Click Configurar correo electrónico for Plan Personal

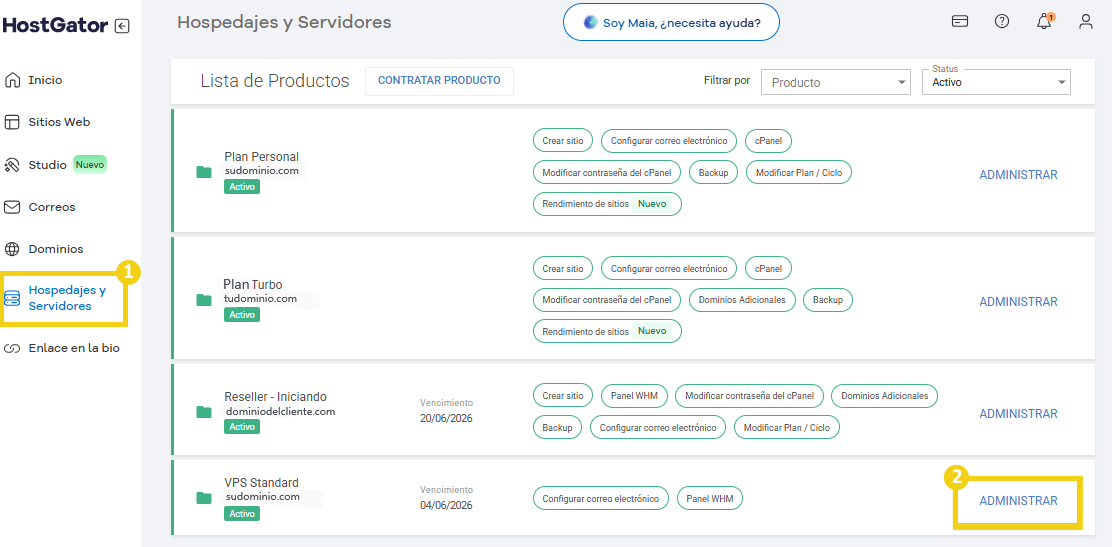coord(669,141)
